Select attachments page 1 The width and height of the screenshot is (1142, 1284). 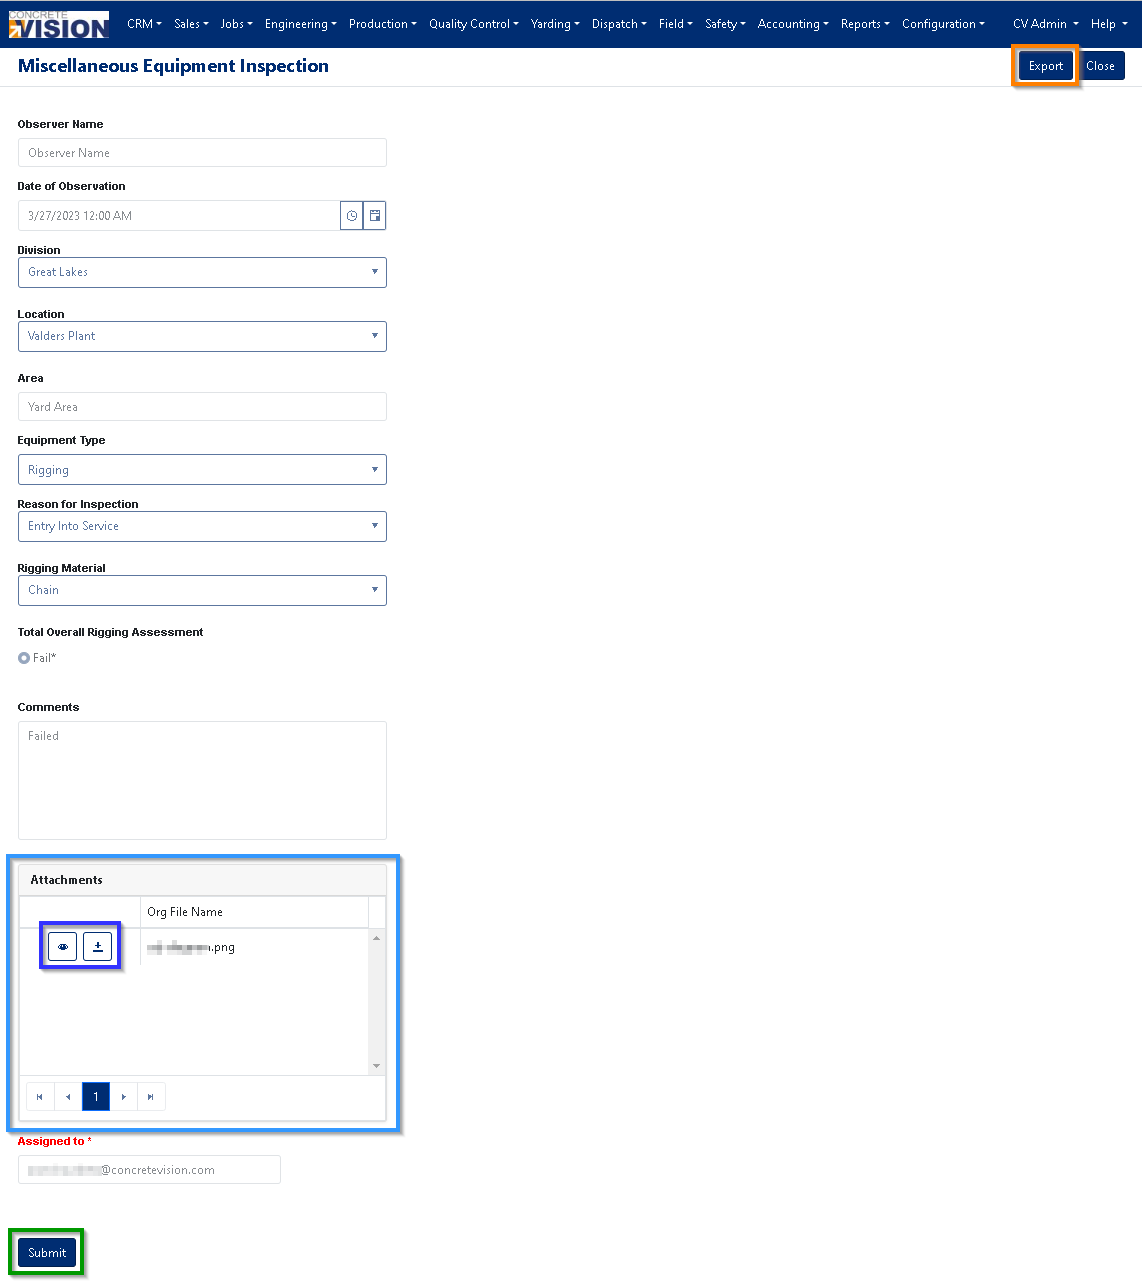pyautogui.click(x=96, y=1097)
